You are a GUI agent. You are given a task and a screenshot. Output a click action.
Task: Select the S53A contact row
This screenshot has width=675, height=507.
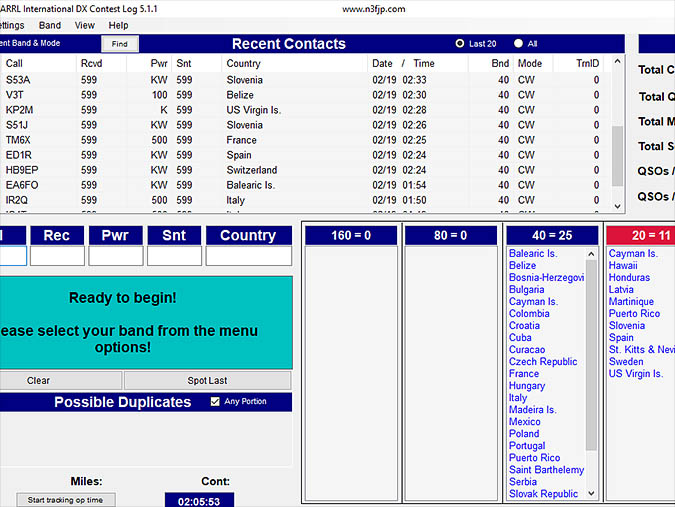pyautogui.click(x=305, y=80)
